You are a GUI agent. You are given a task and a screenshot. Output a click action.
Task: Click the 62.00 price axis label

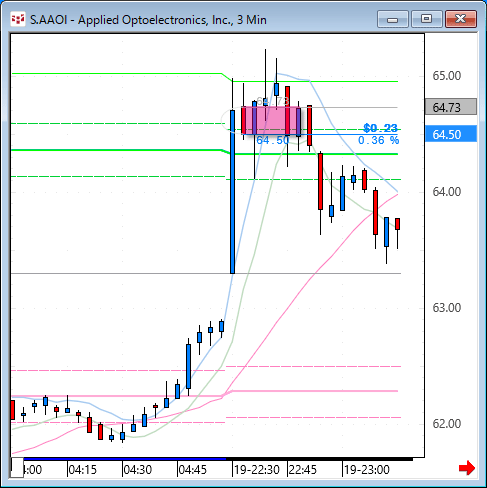(x=447, y=424)
